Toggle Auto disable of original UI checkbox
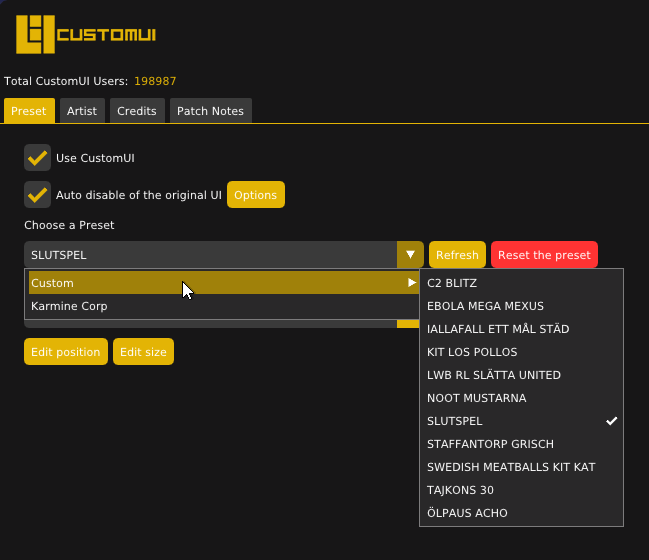The width and height of the screenshot is (649, 560). coord(38,194)
